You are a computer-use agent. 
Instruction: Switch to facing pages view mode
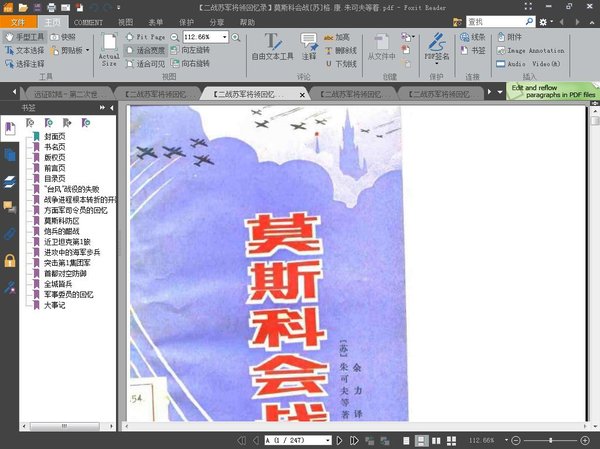tap(438, 440)
